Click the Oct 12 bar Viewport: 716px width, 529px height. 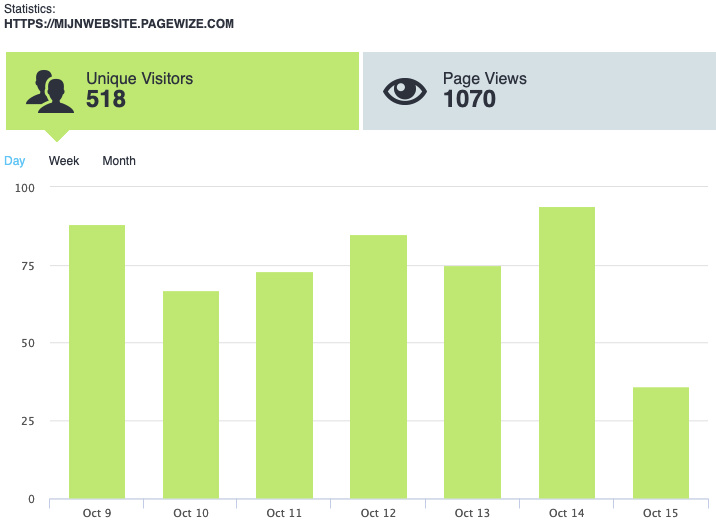click(378, 366)
